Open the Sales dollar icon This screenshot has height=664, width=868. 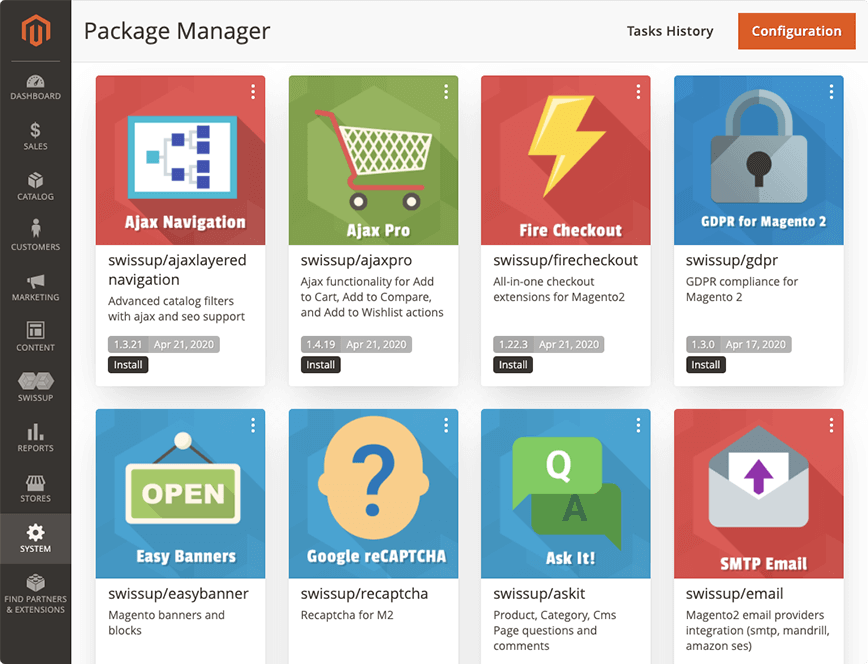coord(36,131)
